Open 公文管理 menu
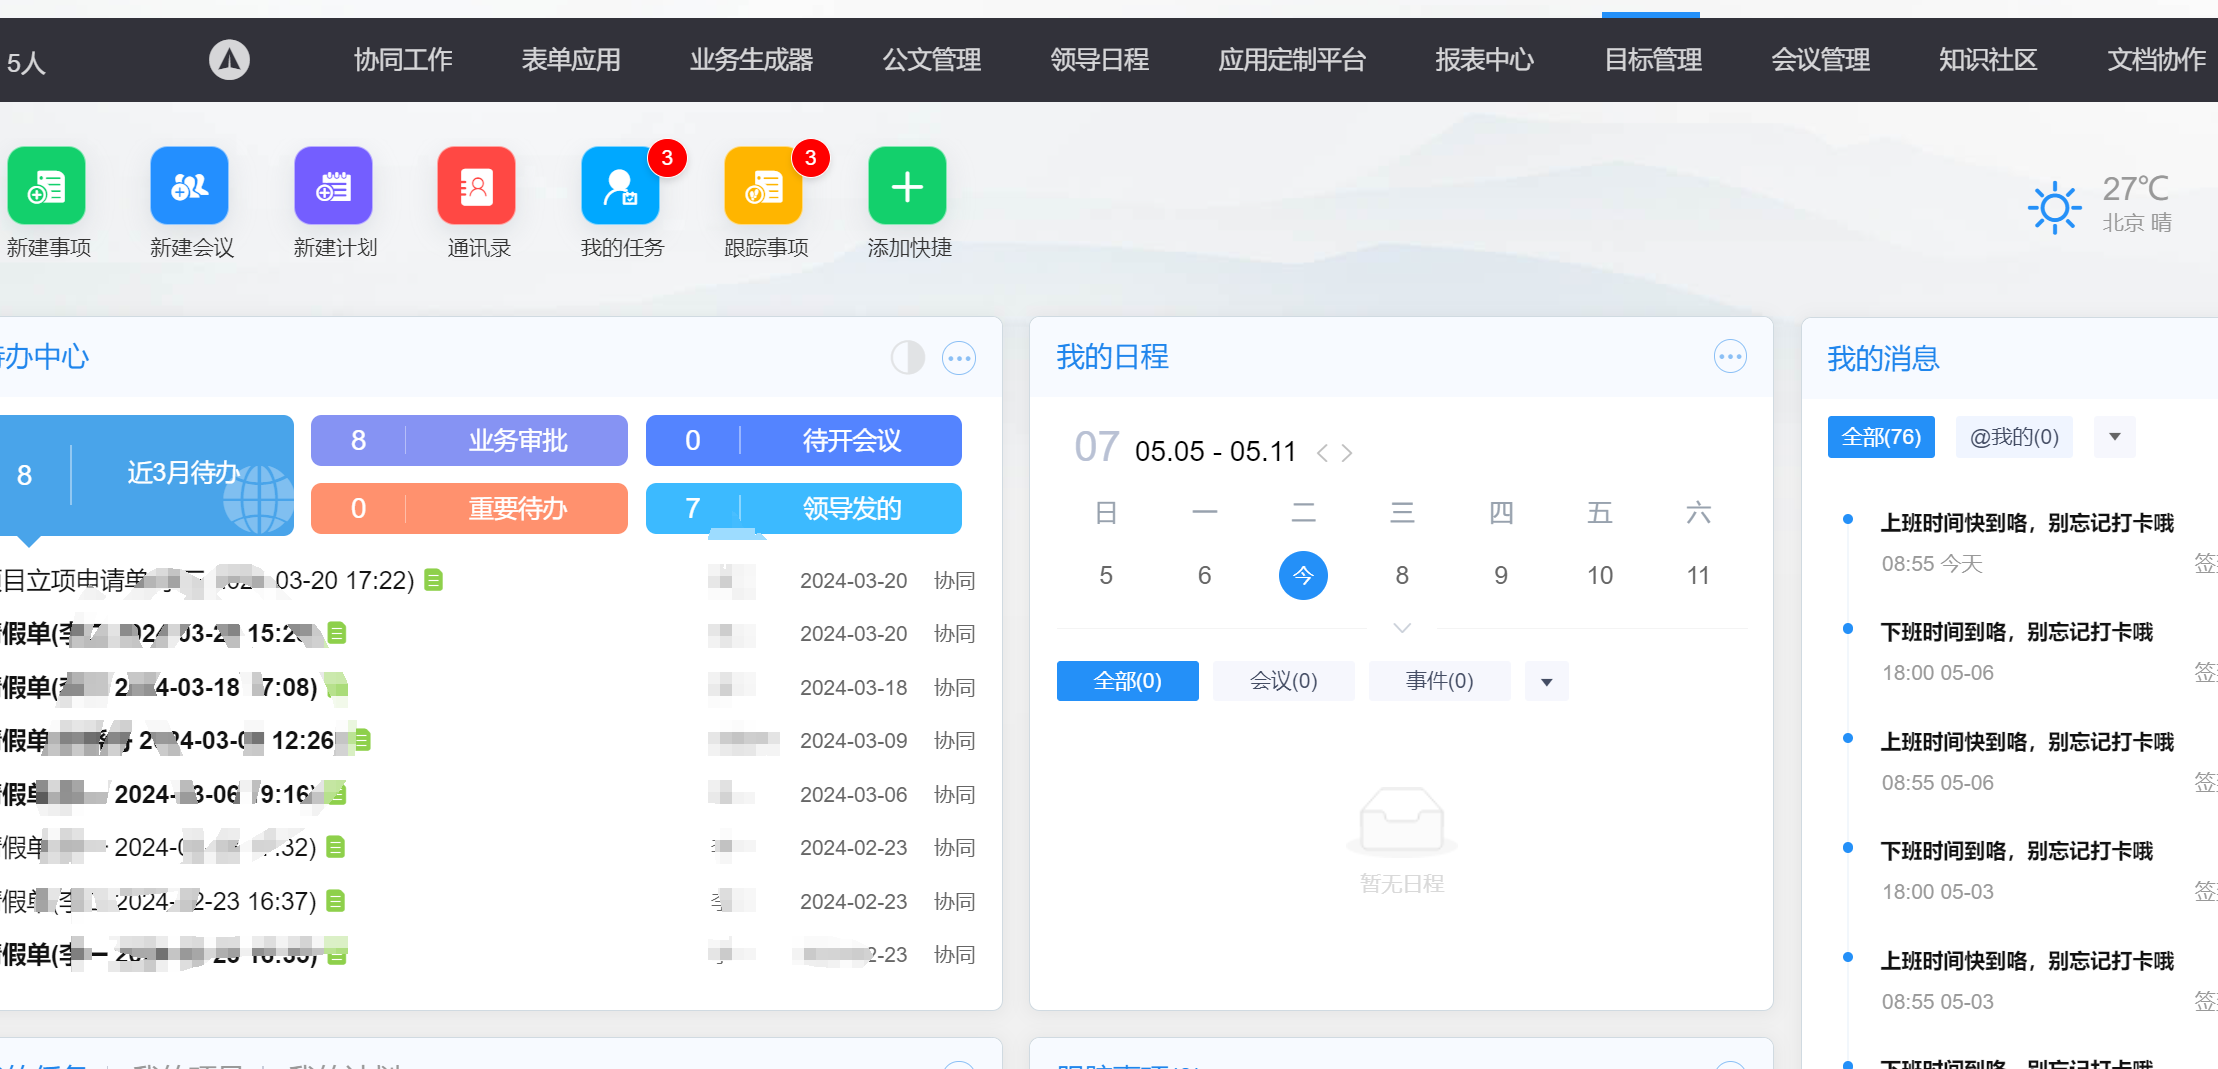The height and width of the screenshot is (1069, 2218). (931, 60)
